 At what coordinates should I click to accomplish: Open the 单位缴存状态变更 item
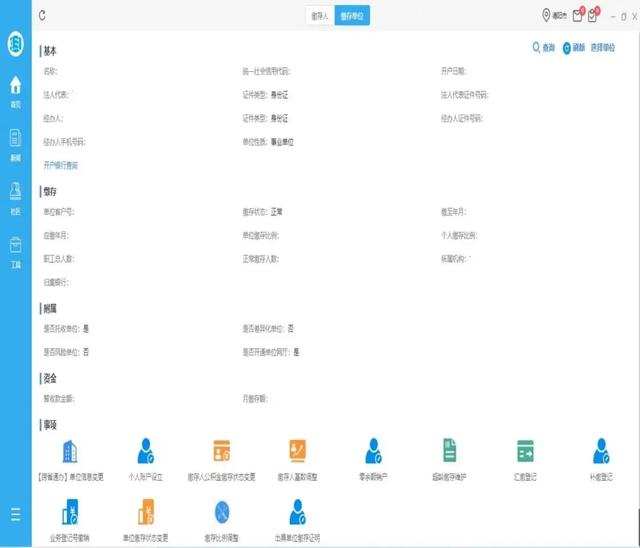[146, 520]
